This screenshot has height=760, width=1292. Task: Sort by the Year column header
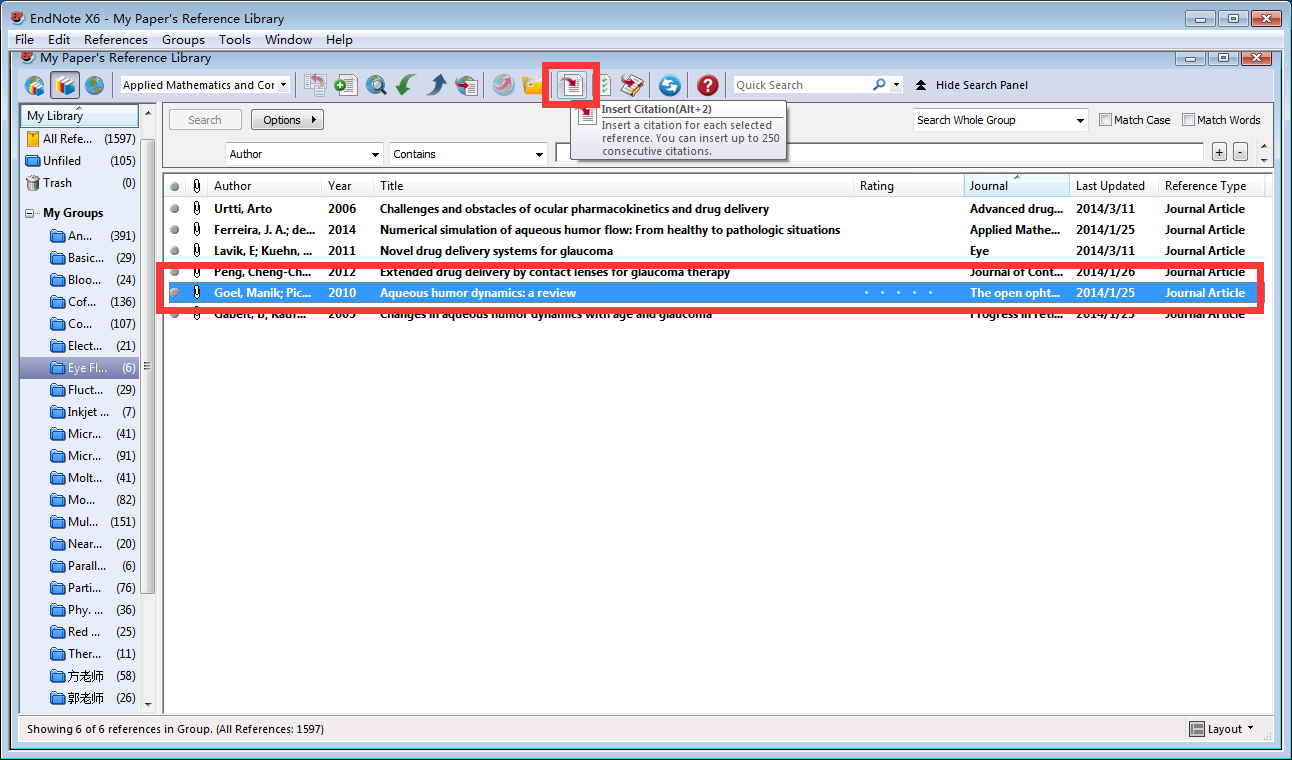(348, 186)
